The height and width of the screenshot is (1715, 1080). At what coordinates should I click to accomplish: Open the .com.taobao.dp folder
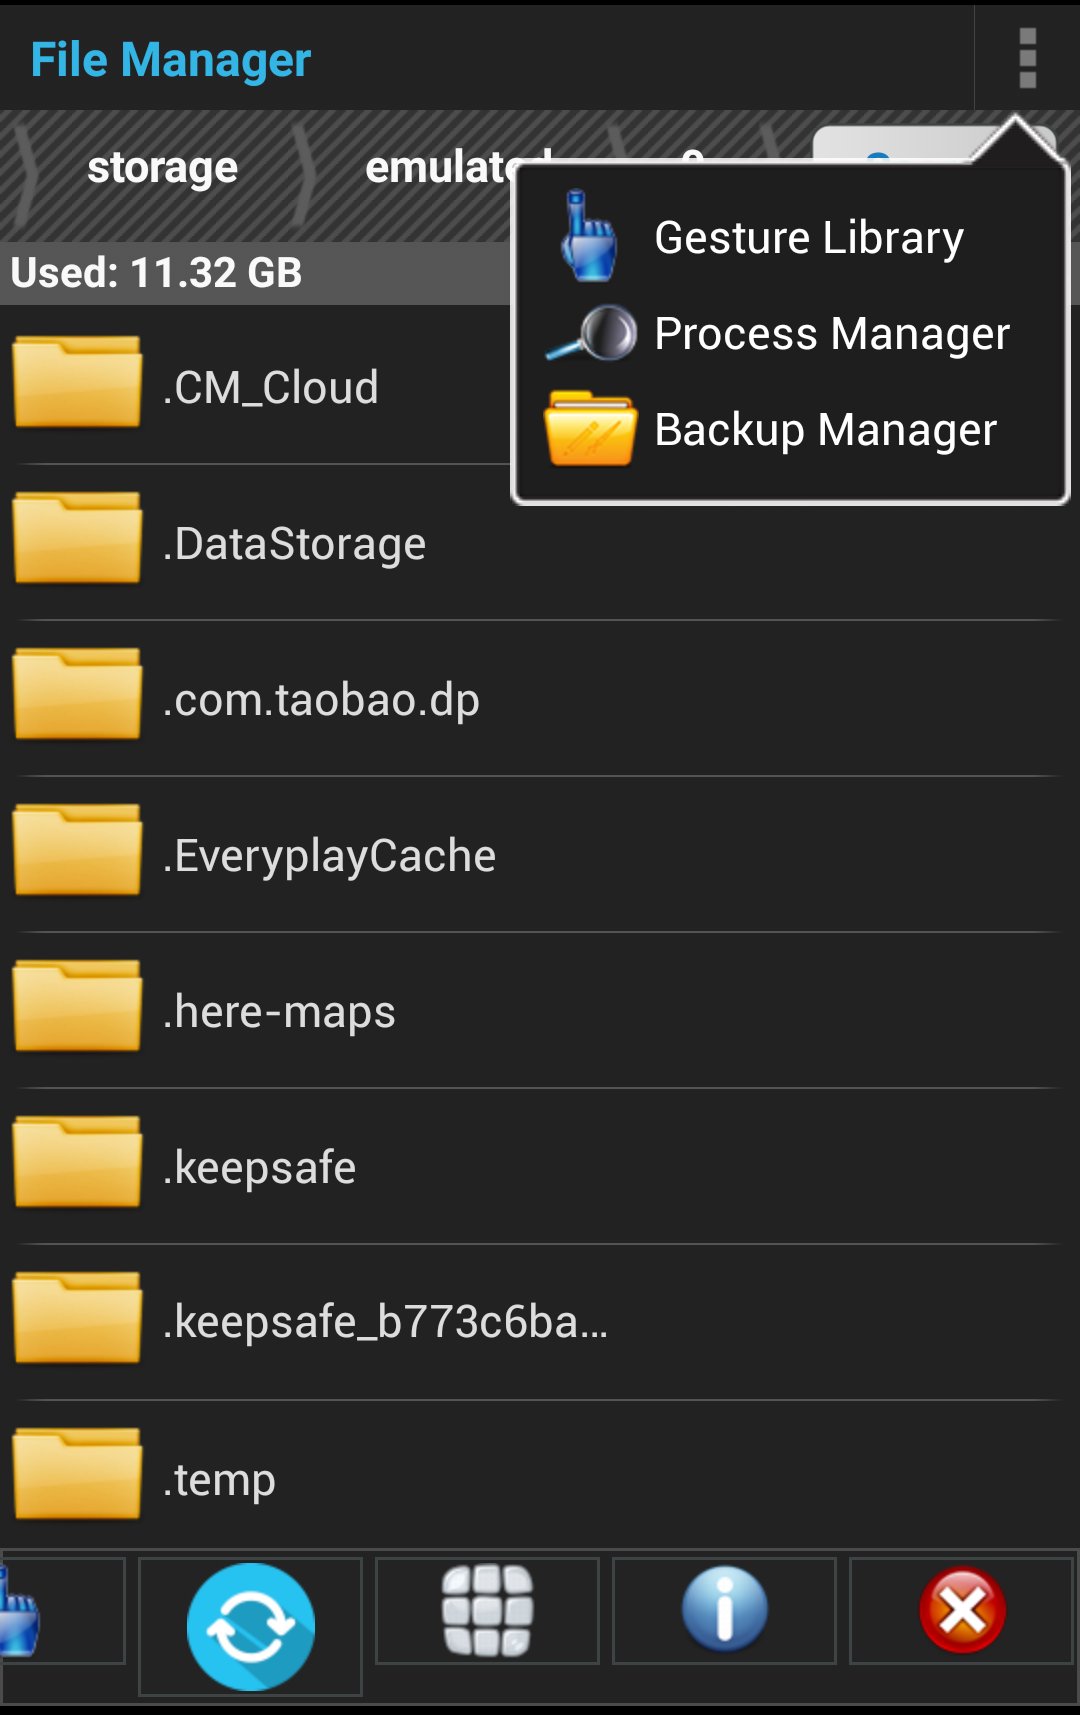pos(320,700)
